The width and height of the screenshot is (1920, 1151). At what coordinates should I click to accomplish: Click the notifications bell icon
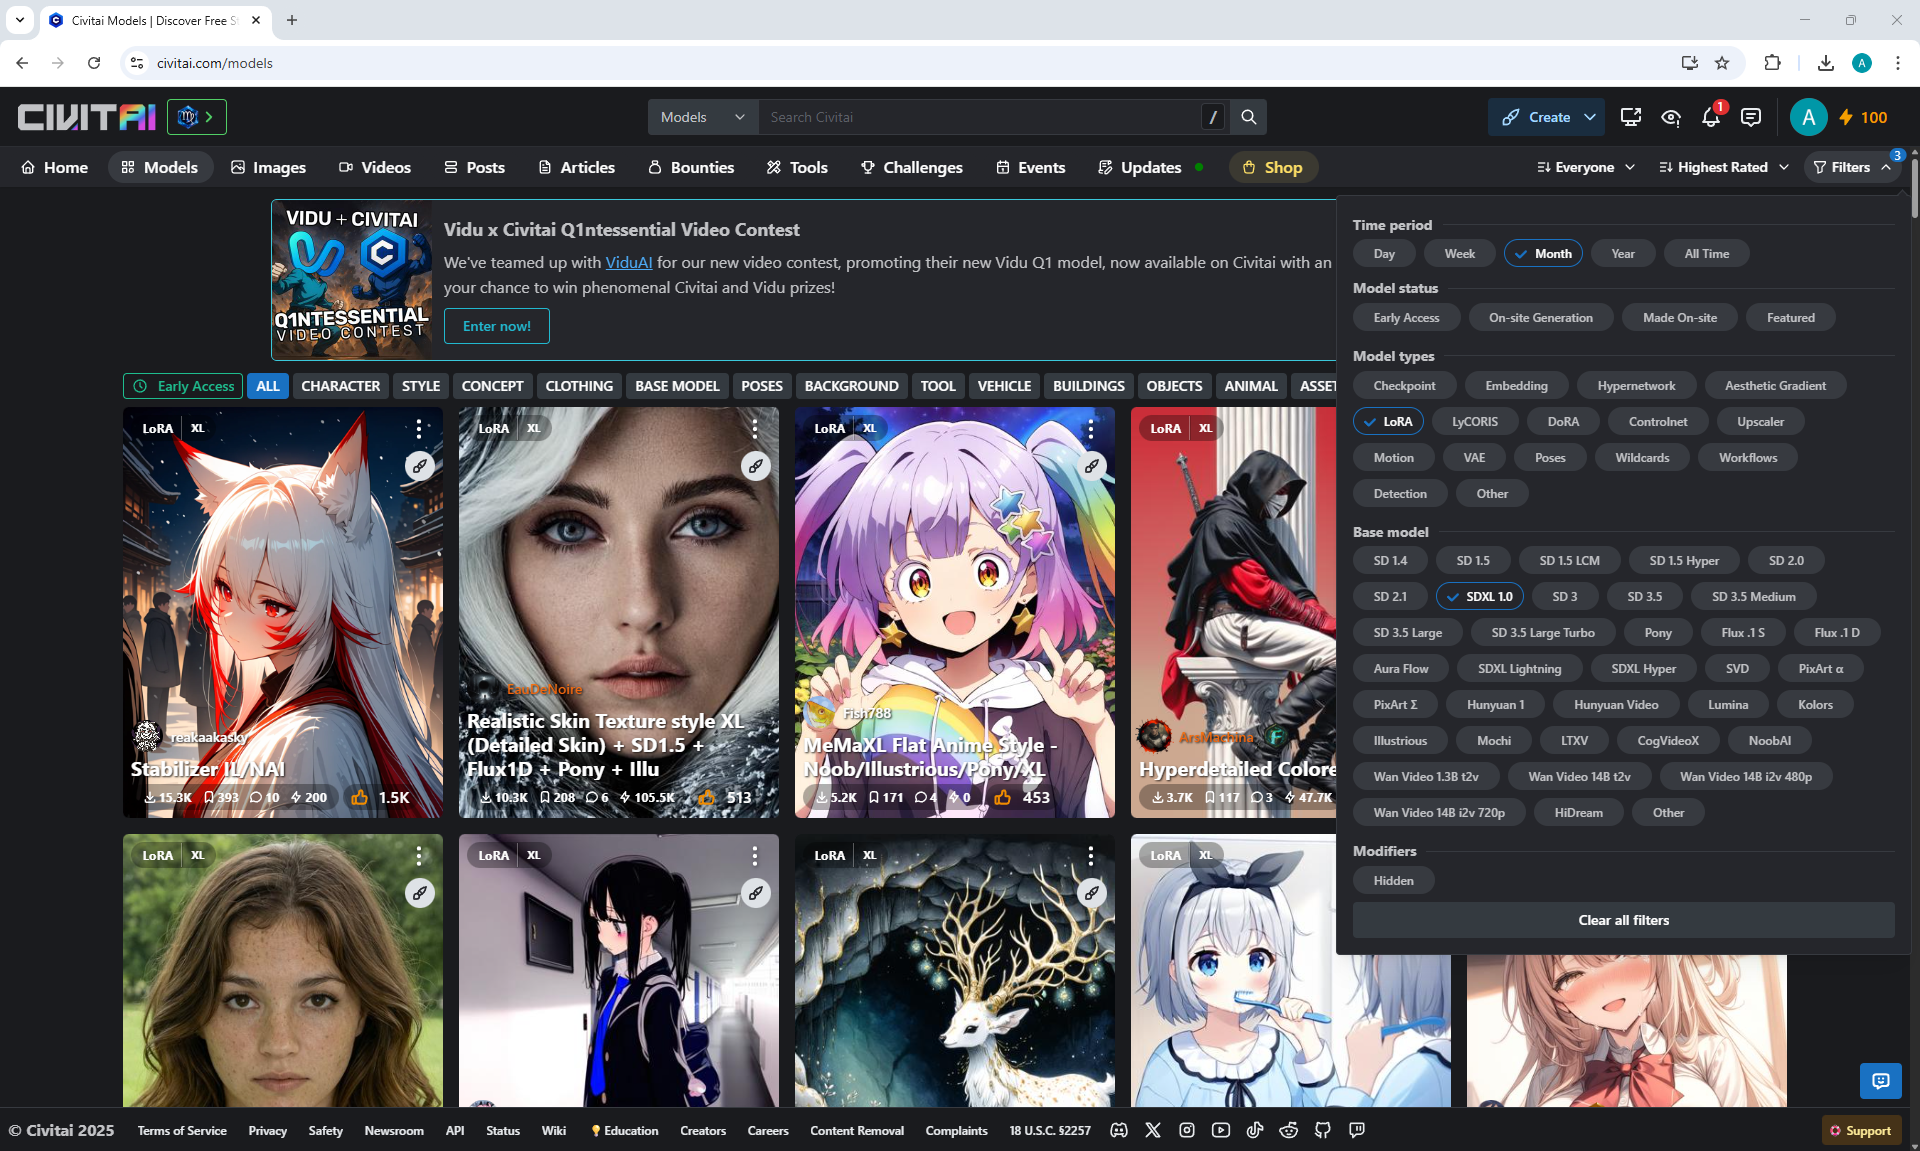pyautogui.click(x=1710, y=118)
